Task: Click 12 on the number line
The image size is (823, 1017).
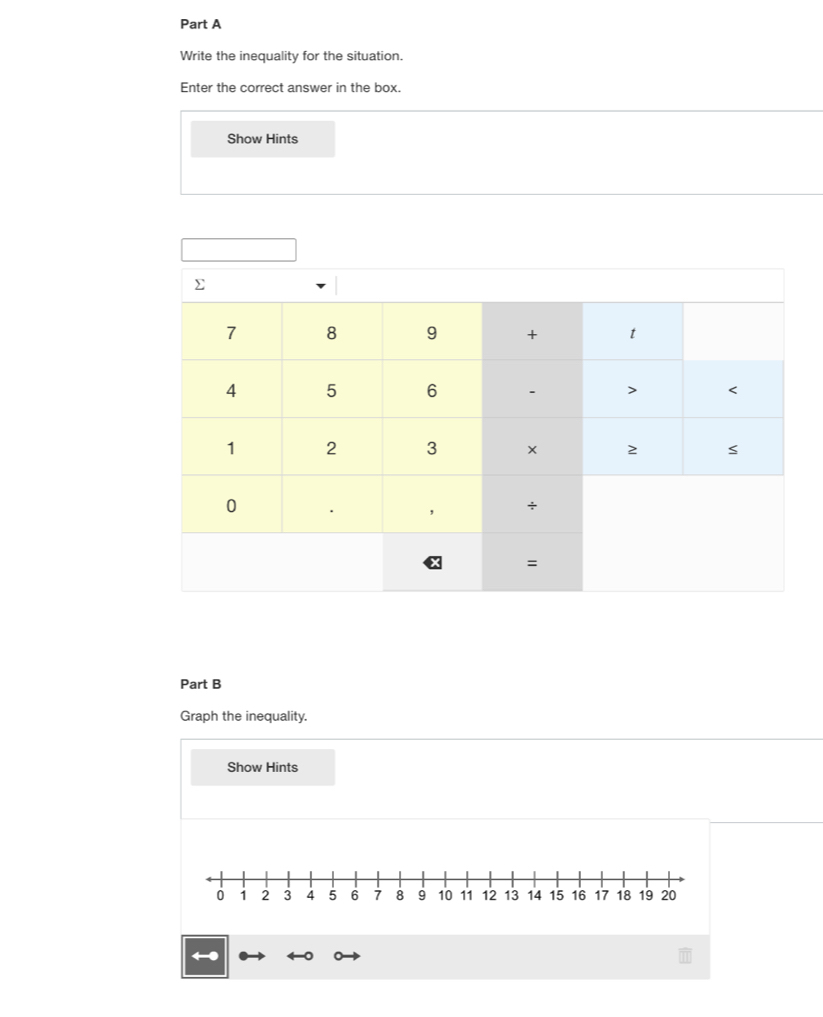Action: [489, 880]
